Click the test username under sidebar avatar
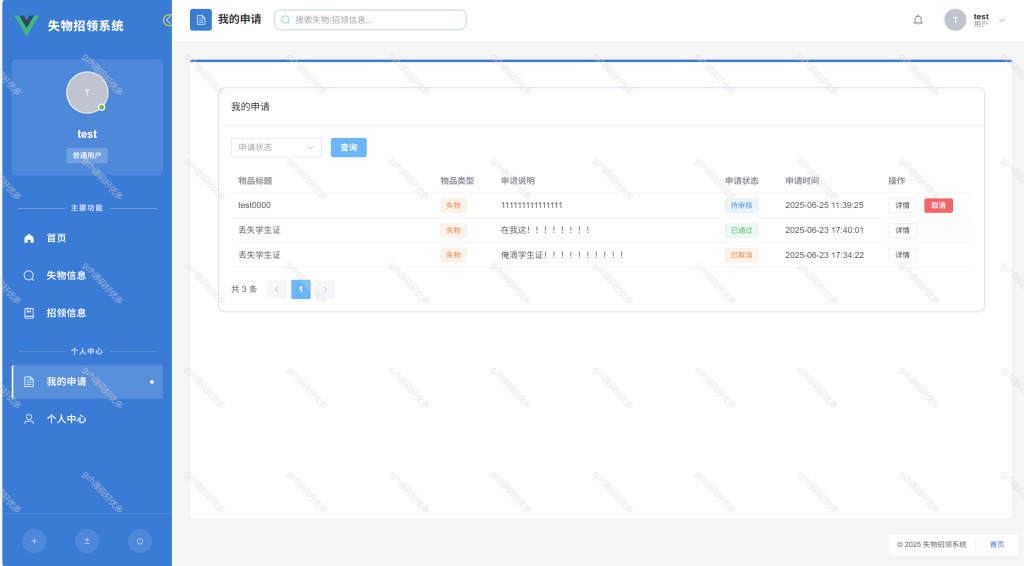 point(87,134)
